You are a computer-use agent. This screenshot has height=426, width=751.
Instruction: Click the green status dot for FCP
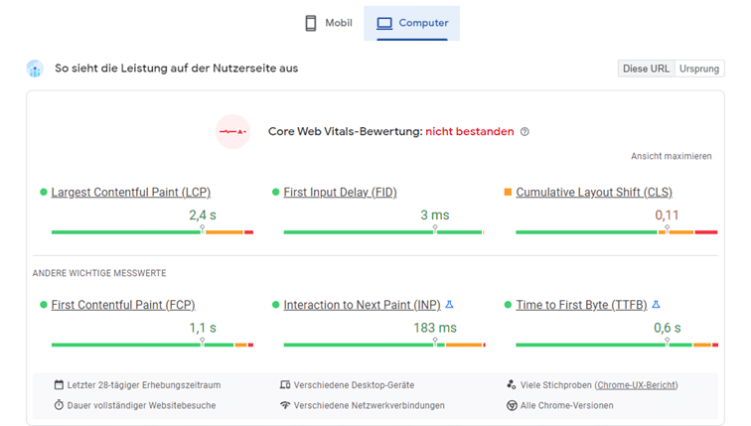43,305
